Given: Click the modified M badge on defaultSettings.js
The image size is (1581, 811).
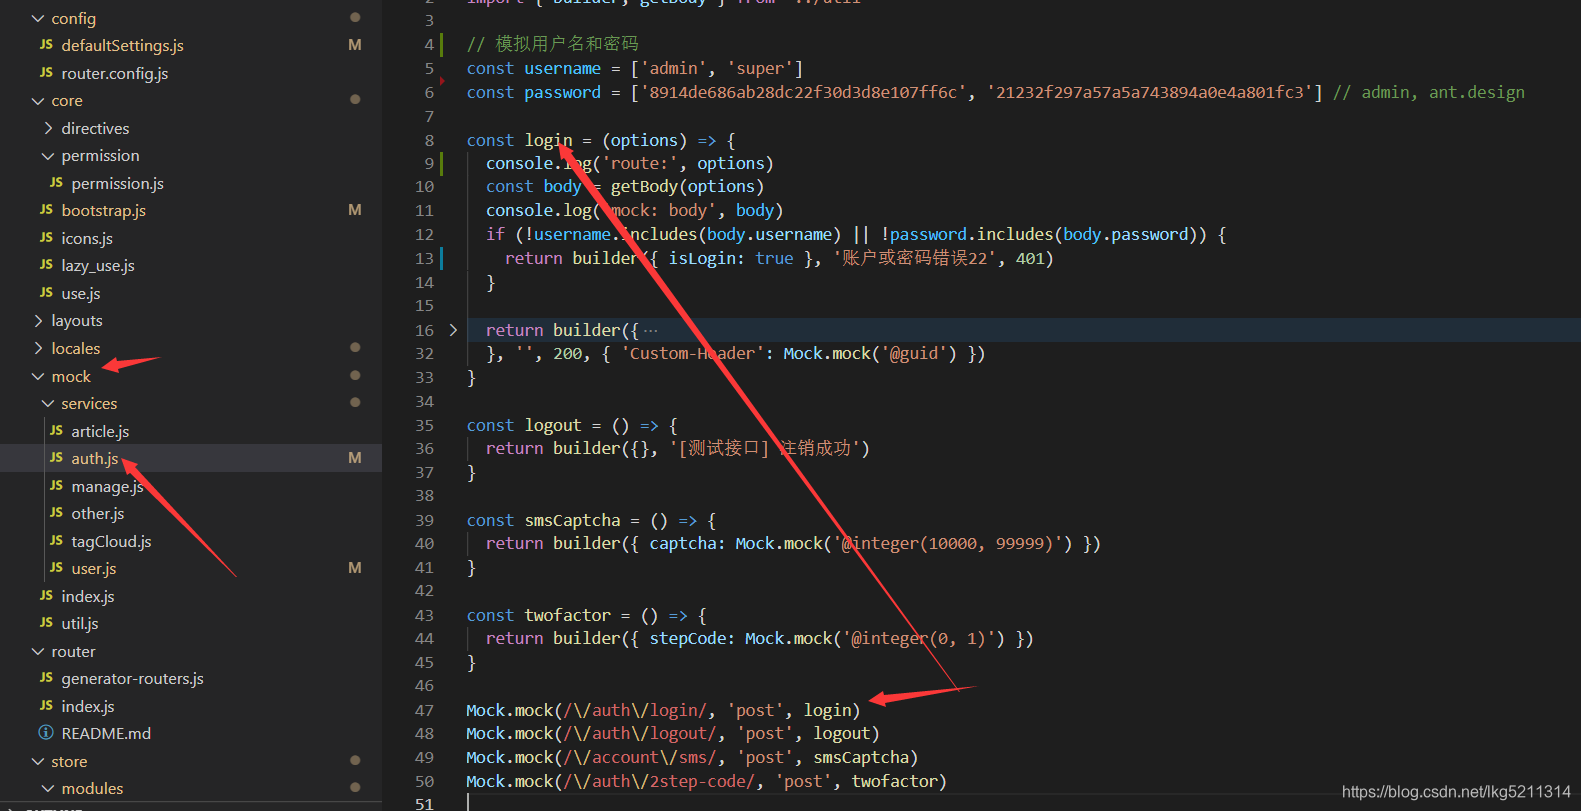Looking at the screenshot, I should (x=355, y=45).
